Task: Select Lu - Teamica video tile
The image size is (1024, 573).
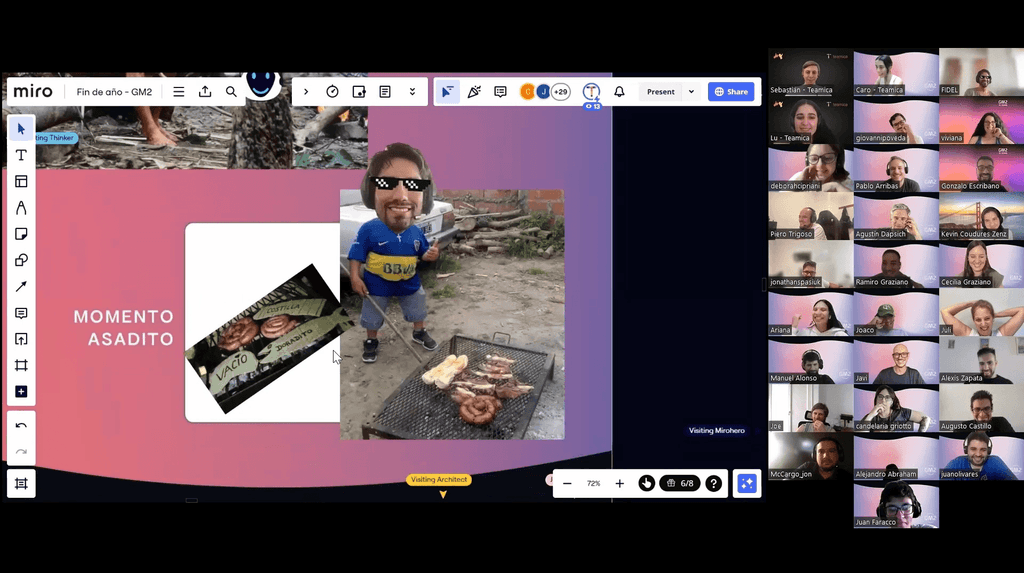Action: tap(810, 120)
